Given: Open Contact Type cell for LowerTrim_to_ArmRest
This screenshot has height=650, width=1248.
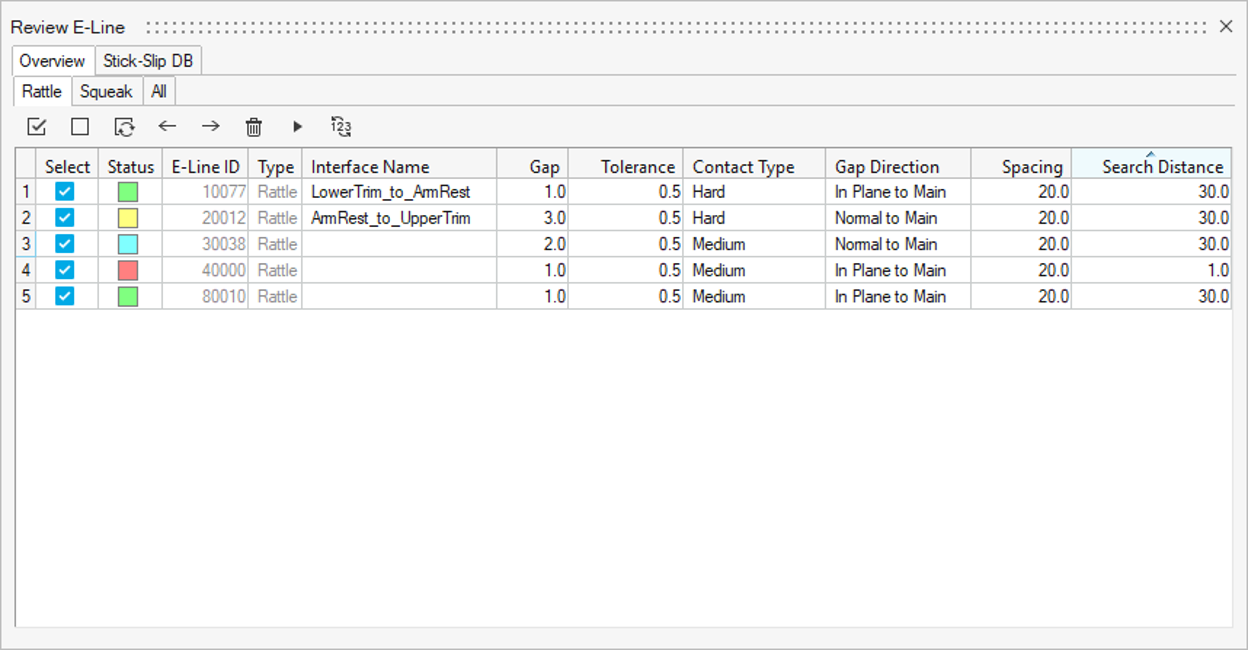Looking at the screenshot, I should (x=753, y=192).
